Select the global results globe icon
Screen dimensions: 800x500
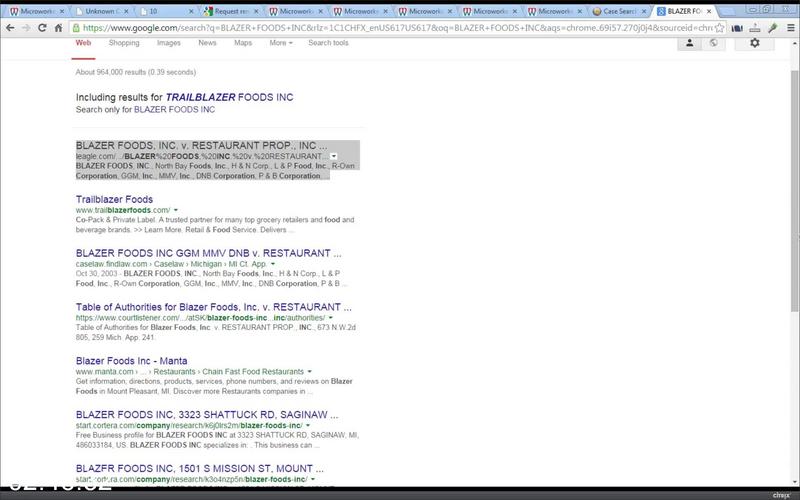point(713,43)
